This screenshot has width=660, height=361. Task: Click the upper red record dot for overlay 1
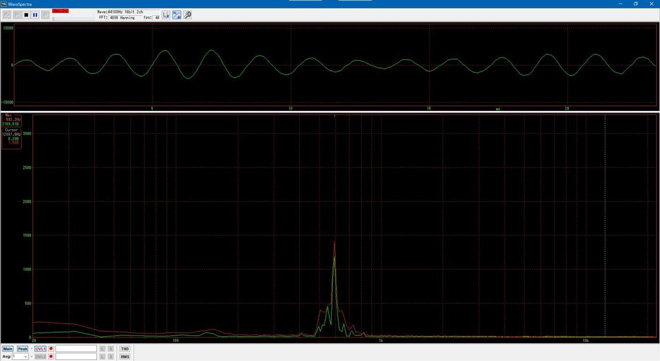pyautogui.click(x=51, y=349)
